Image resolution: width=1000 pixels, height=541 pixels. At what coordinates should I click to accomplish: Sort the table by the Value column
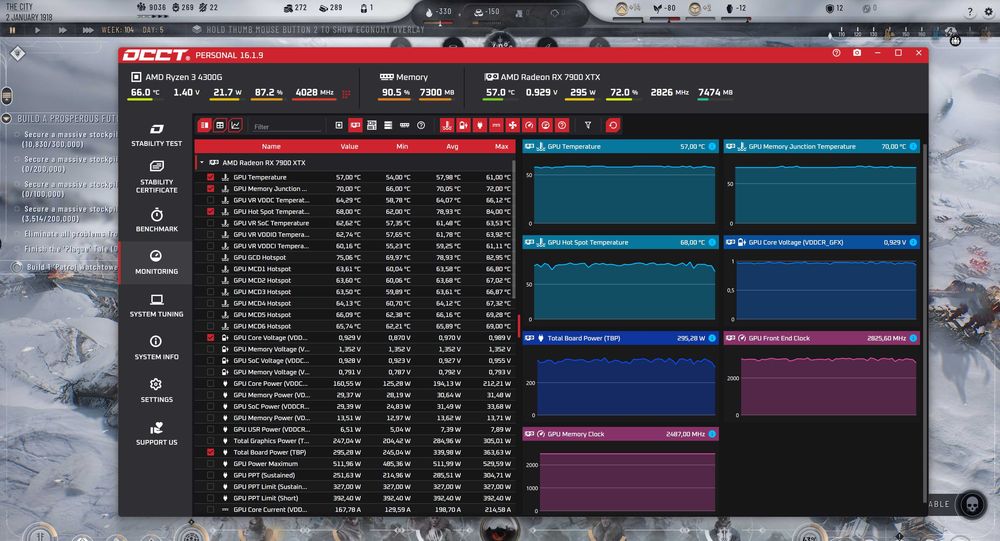pos(349,147)
